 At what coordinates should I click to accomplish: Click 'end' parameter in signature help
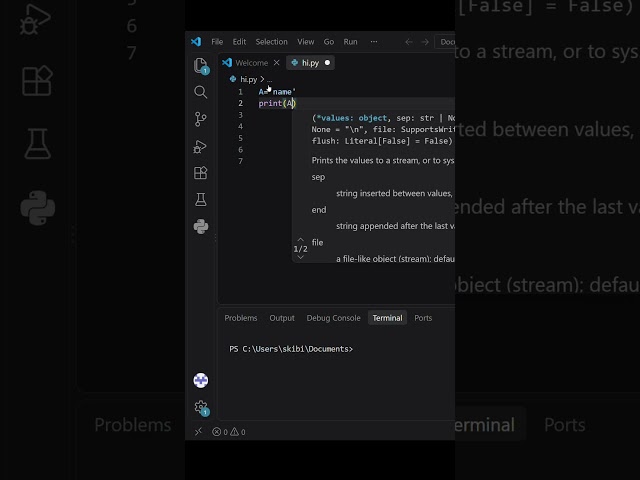(x=319, y=210)
